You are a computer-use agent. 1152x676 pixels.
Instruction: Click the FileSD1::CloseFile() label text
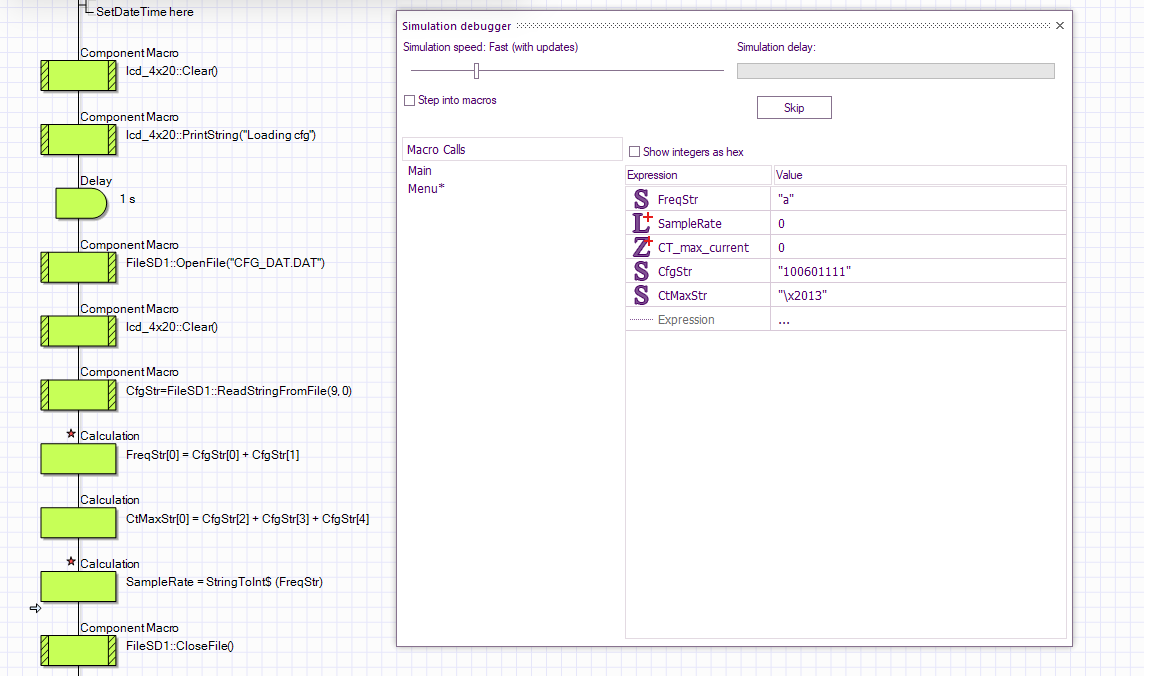(179, 646)
